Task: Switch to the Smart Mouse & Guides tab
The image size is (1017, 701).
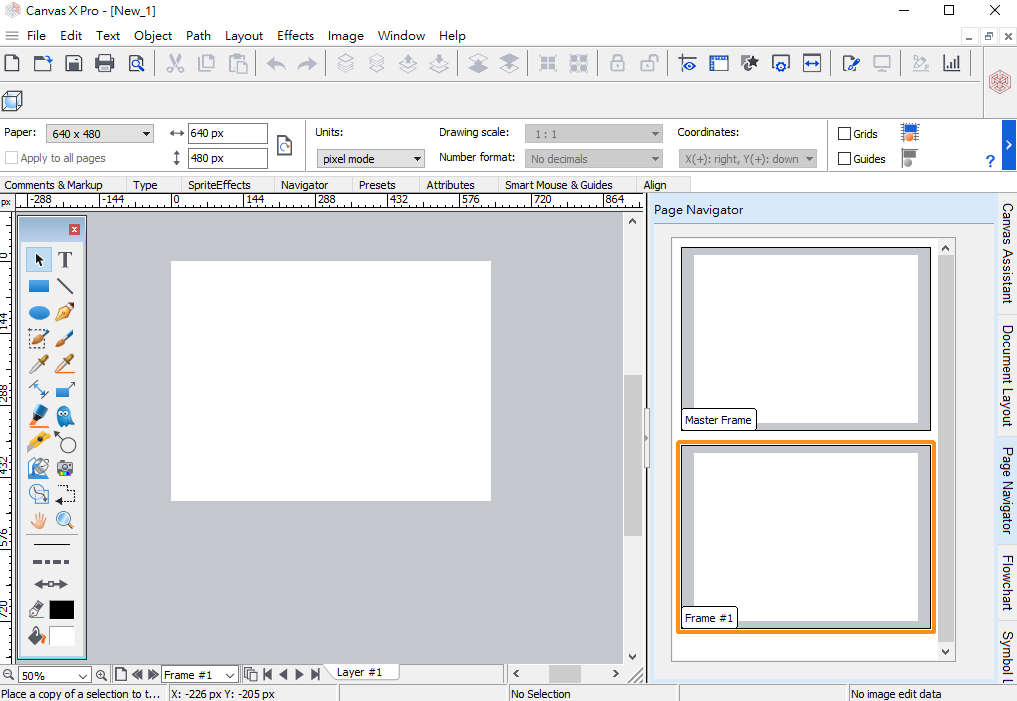Action: [x=558, y=185]
